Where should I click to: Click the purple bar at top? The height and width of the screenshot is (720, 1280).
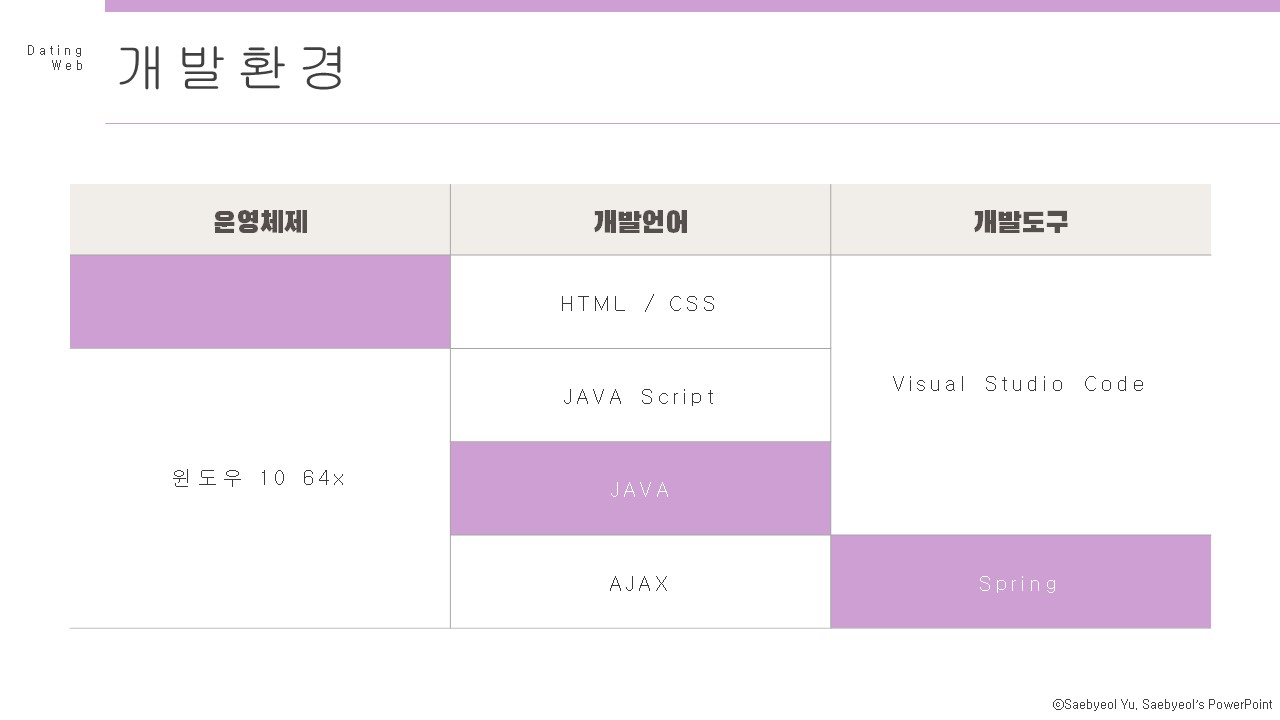[692, 6]
